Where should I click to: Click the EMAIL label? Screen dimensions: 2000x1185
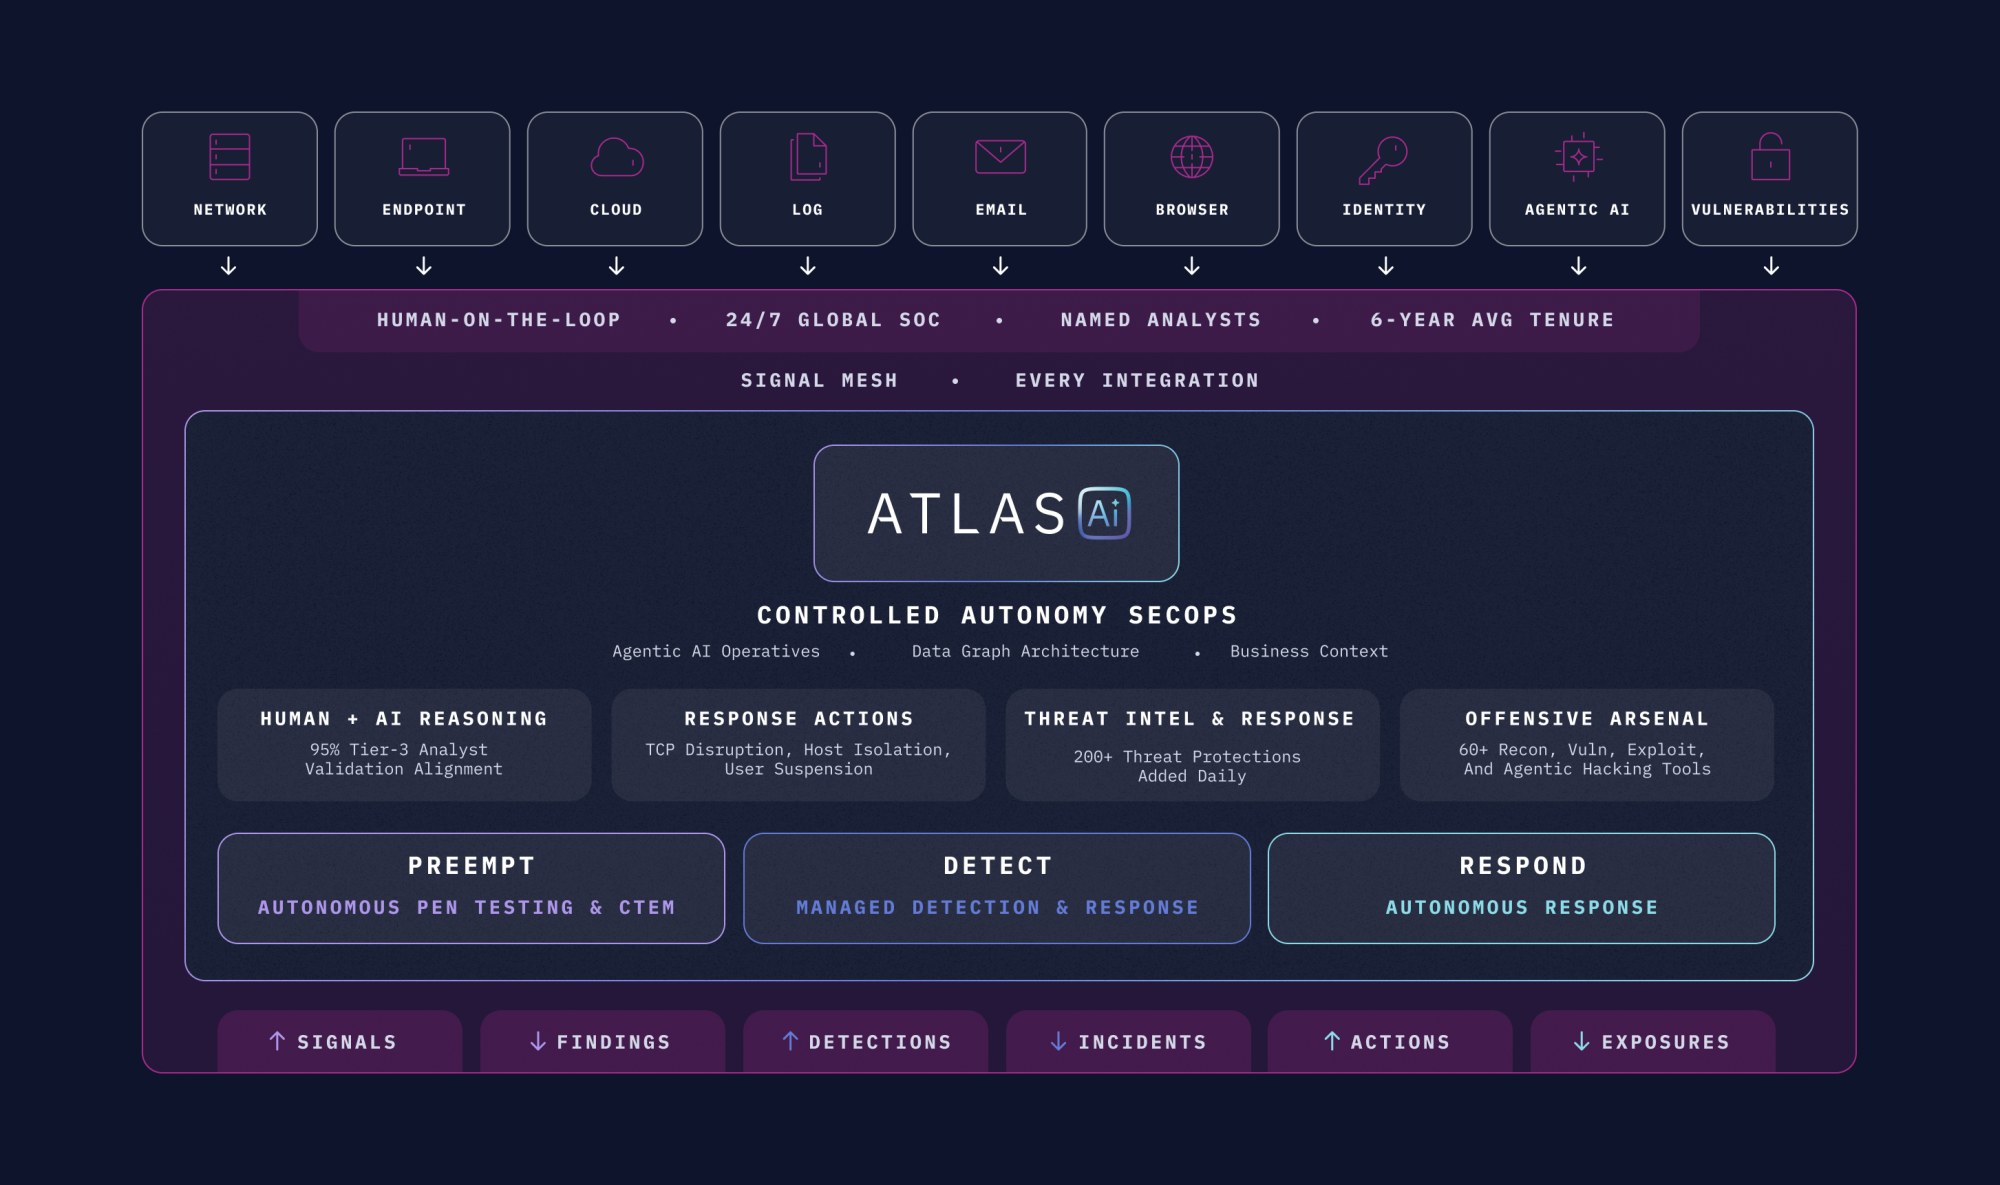[1001, 210]
